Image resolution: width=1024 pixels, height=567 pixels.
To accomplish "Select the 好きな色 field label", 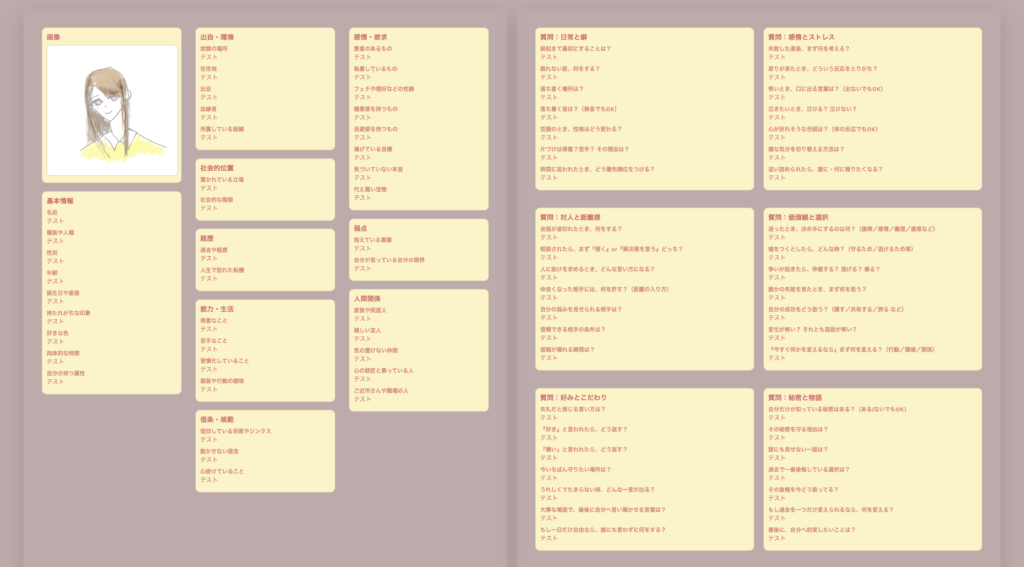I will pyautogui.click(x=58, y=333).
